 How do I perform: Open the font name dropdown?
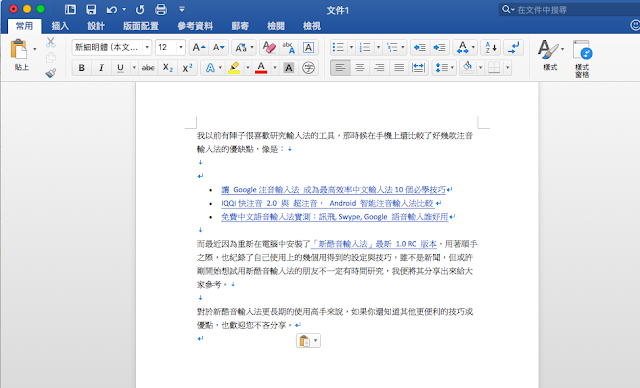point(147,48)
